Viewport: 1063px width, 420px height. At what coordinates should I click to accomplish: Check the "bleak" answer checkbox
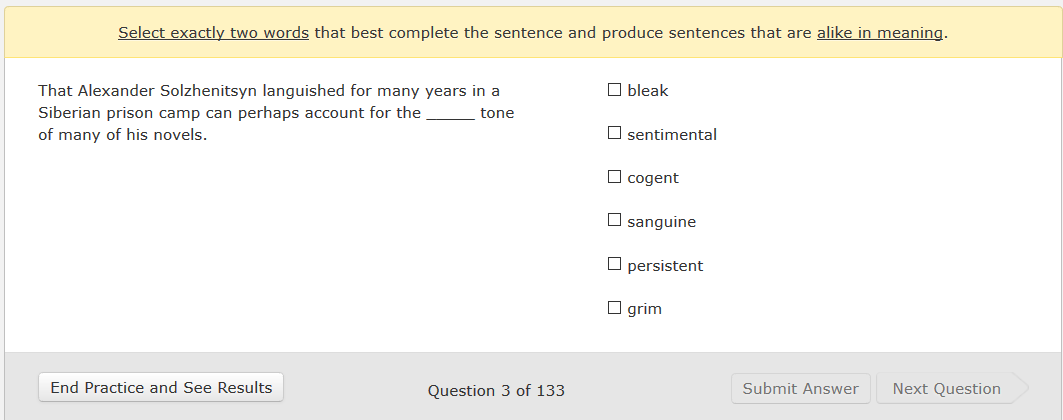pyautogui.click(x=615, y=90)
